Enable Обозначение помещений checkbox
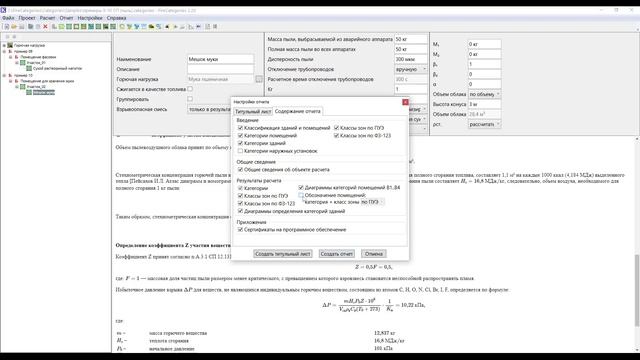Viewport: 640px width, 360px height. (301, 195)
